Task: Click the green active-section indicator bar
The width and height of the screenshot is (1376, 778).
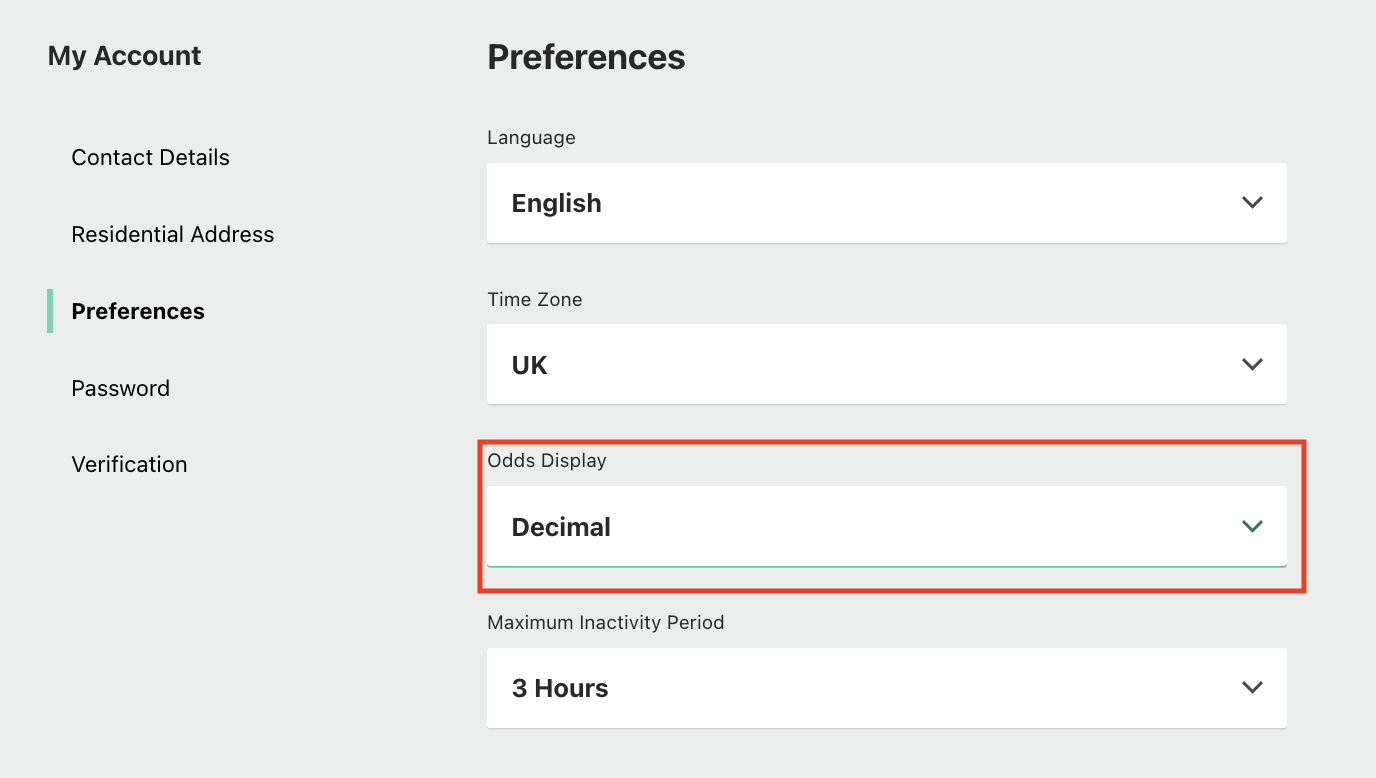Action: pos(50,311)
